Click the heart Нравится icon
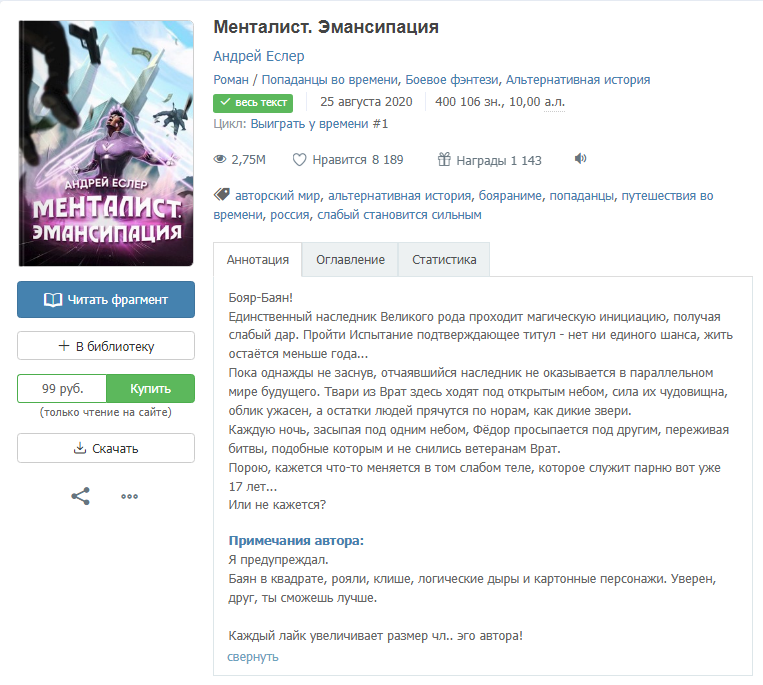This screenshot has height=685, width=763. pos(299,160)
